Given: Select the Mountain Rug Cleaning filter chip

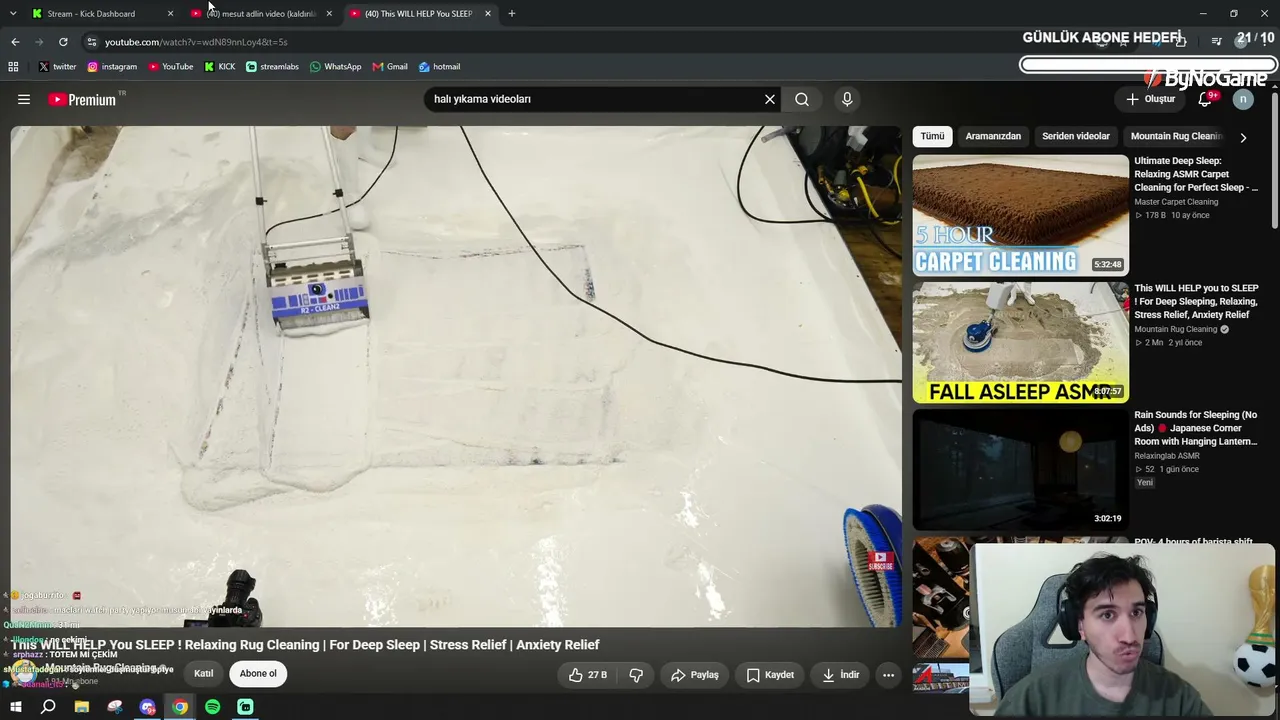Looking at the screenshot, I should point(1176,136).
